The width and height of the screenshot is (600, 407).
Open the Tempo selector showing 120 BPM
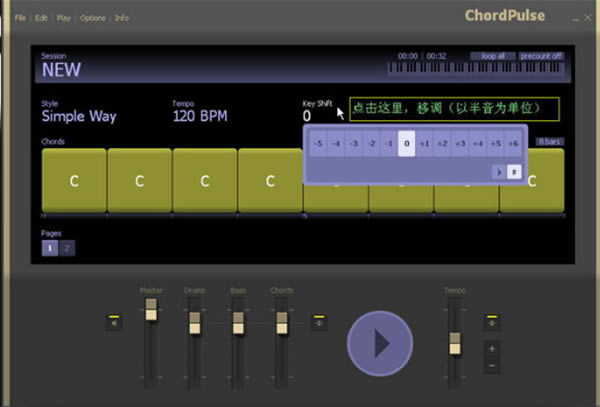(x=200, y=116)
